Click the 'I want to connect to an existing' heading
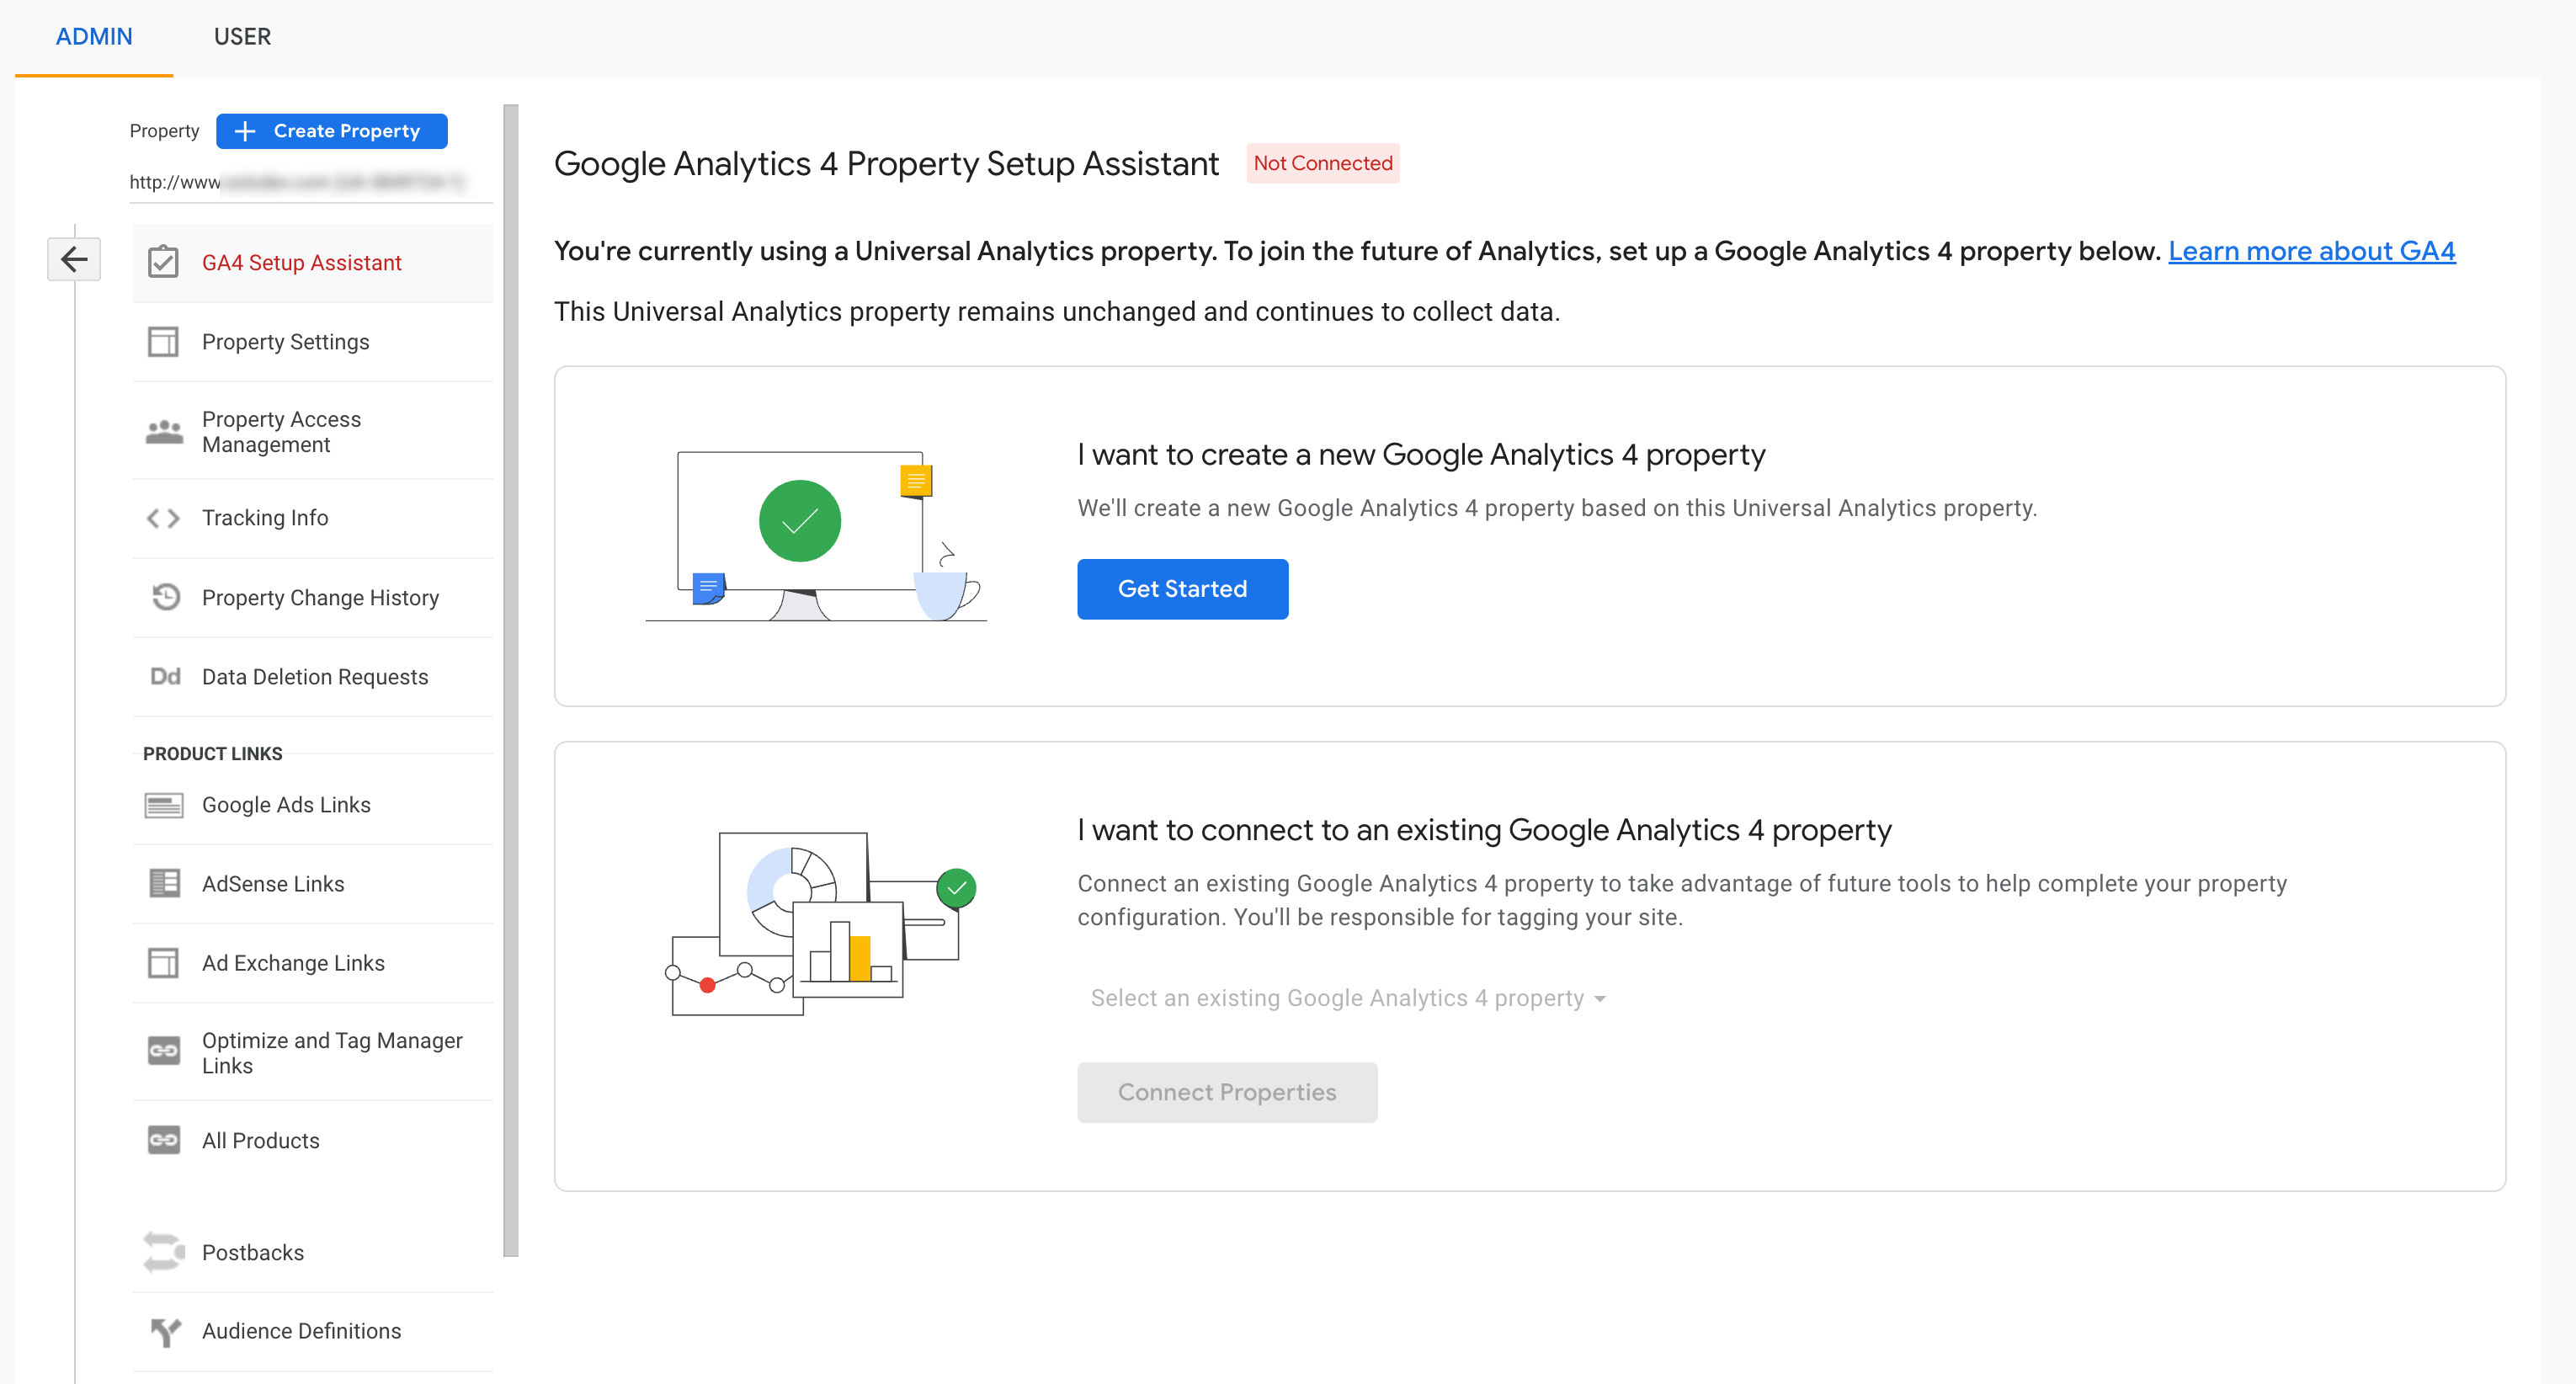 [x=1484, y=830]
